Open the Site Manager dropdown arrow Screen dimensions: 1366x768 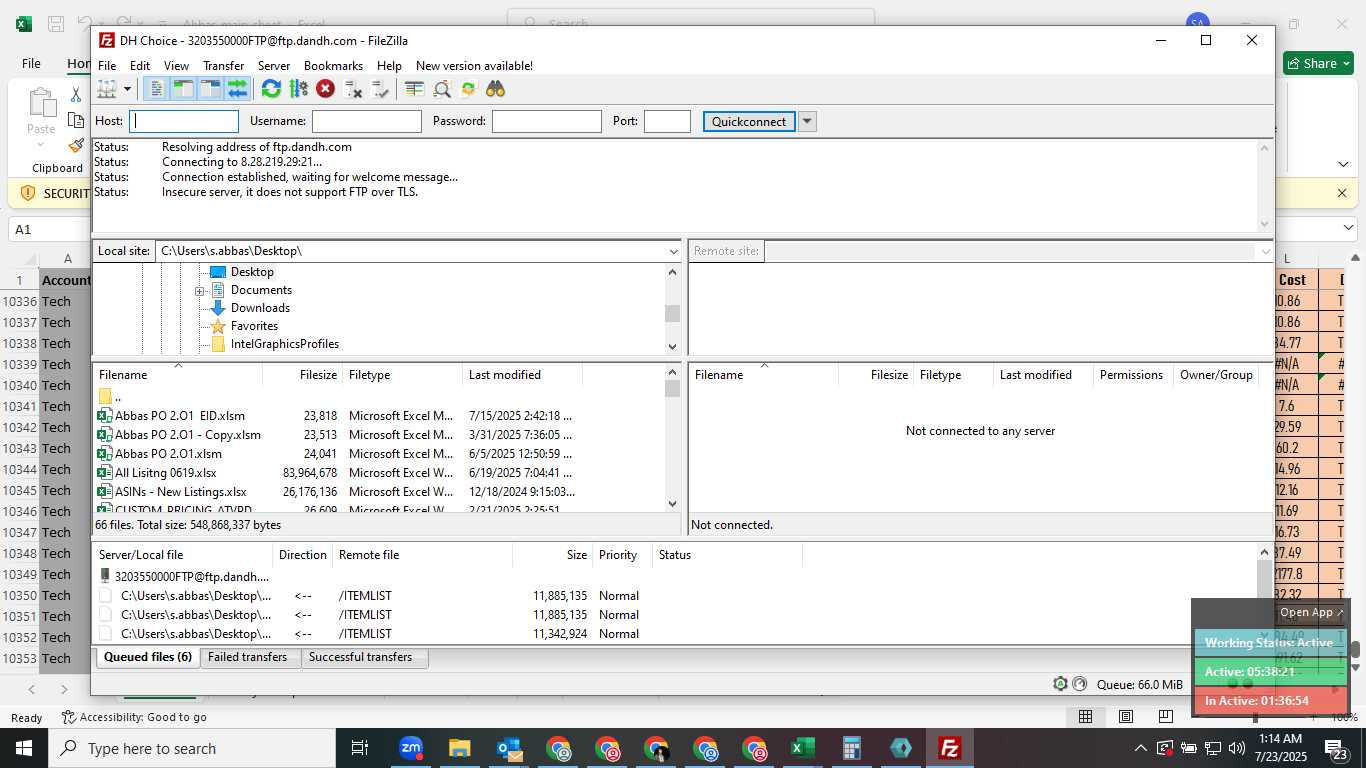click(x=127, y=89)
